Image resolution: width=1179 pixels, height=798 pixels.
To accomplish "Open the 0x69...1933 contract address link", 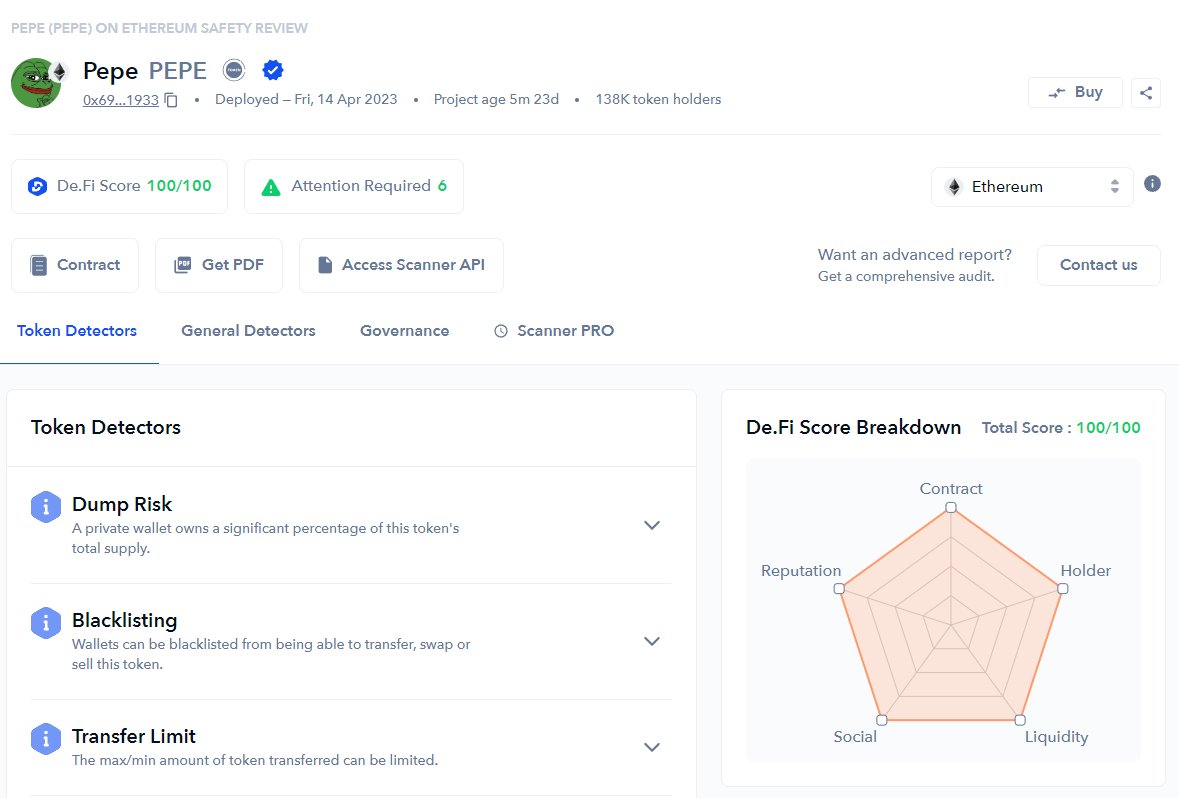I will 120,100.
